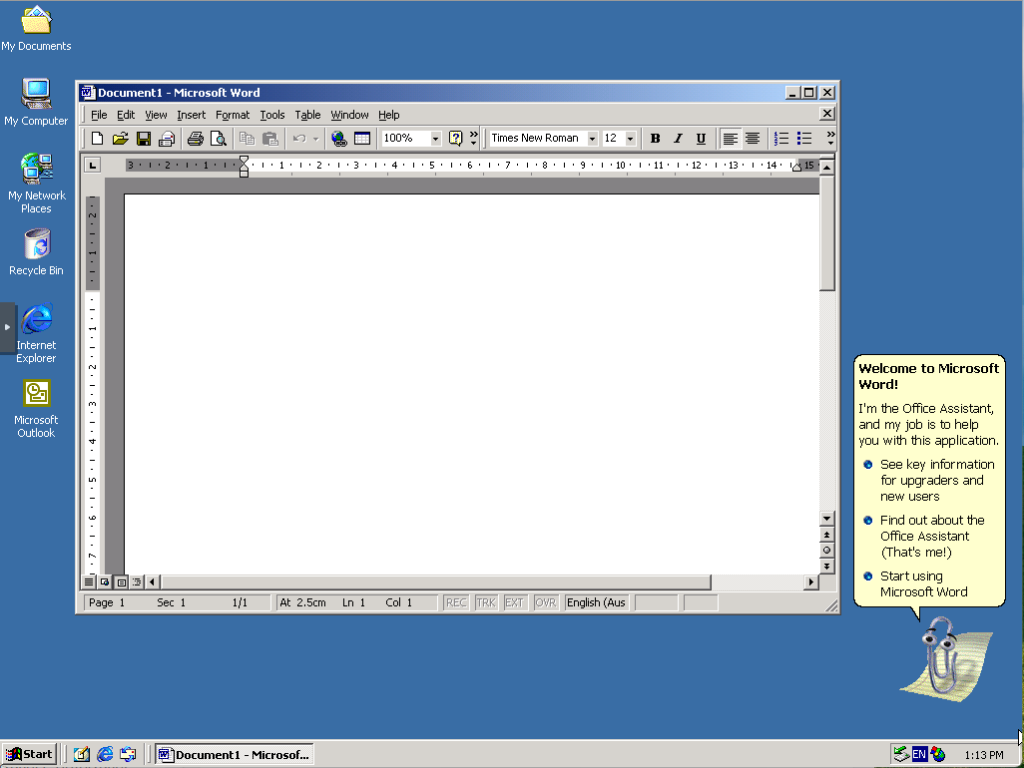Open Print Preview from the toolbar
The width and height of the screenshot is (1024, 768).
[x=219, y=138]
